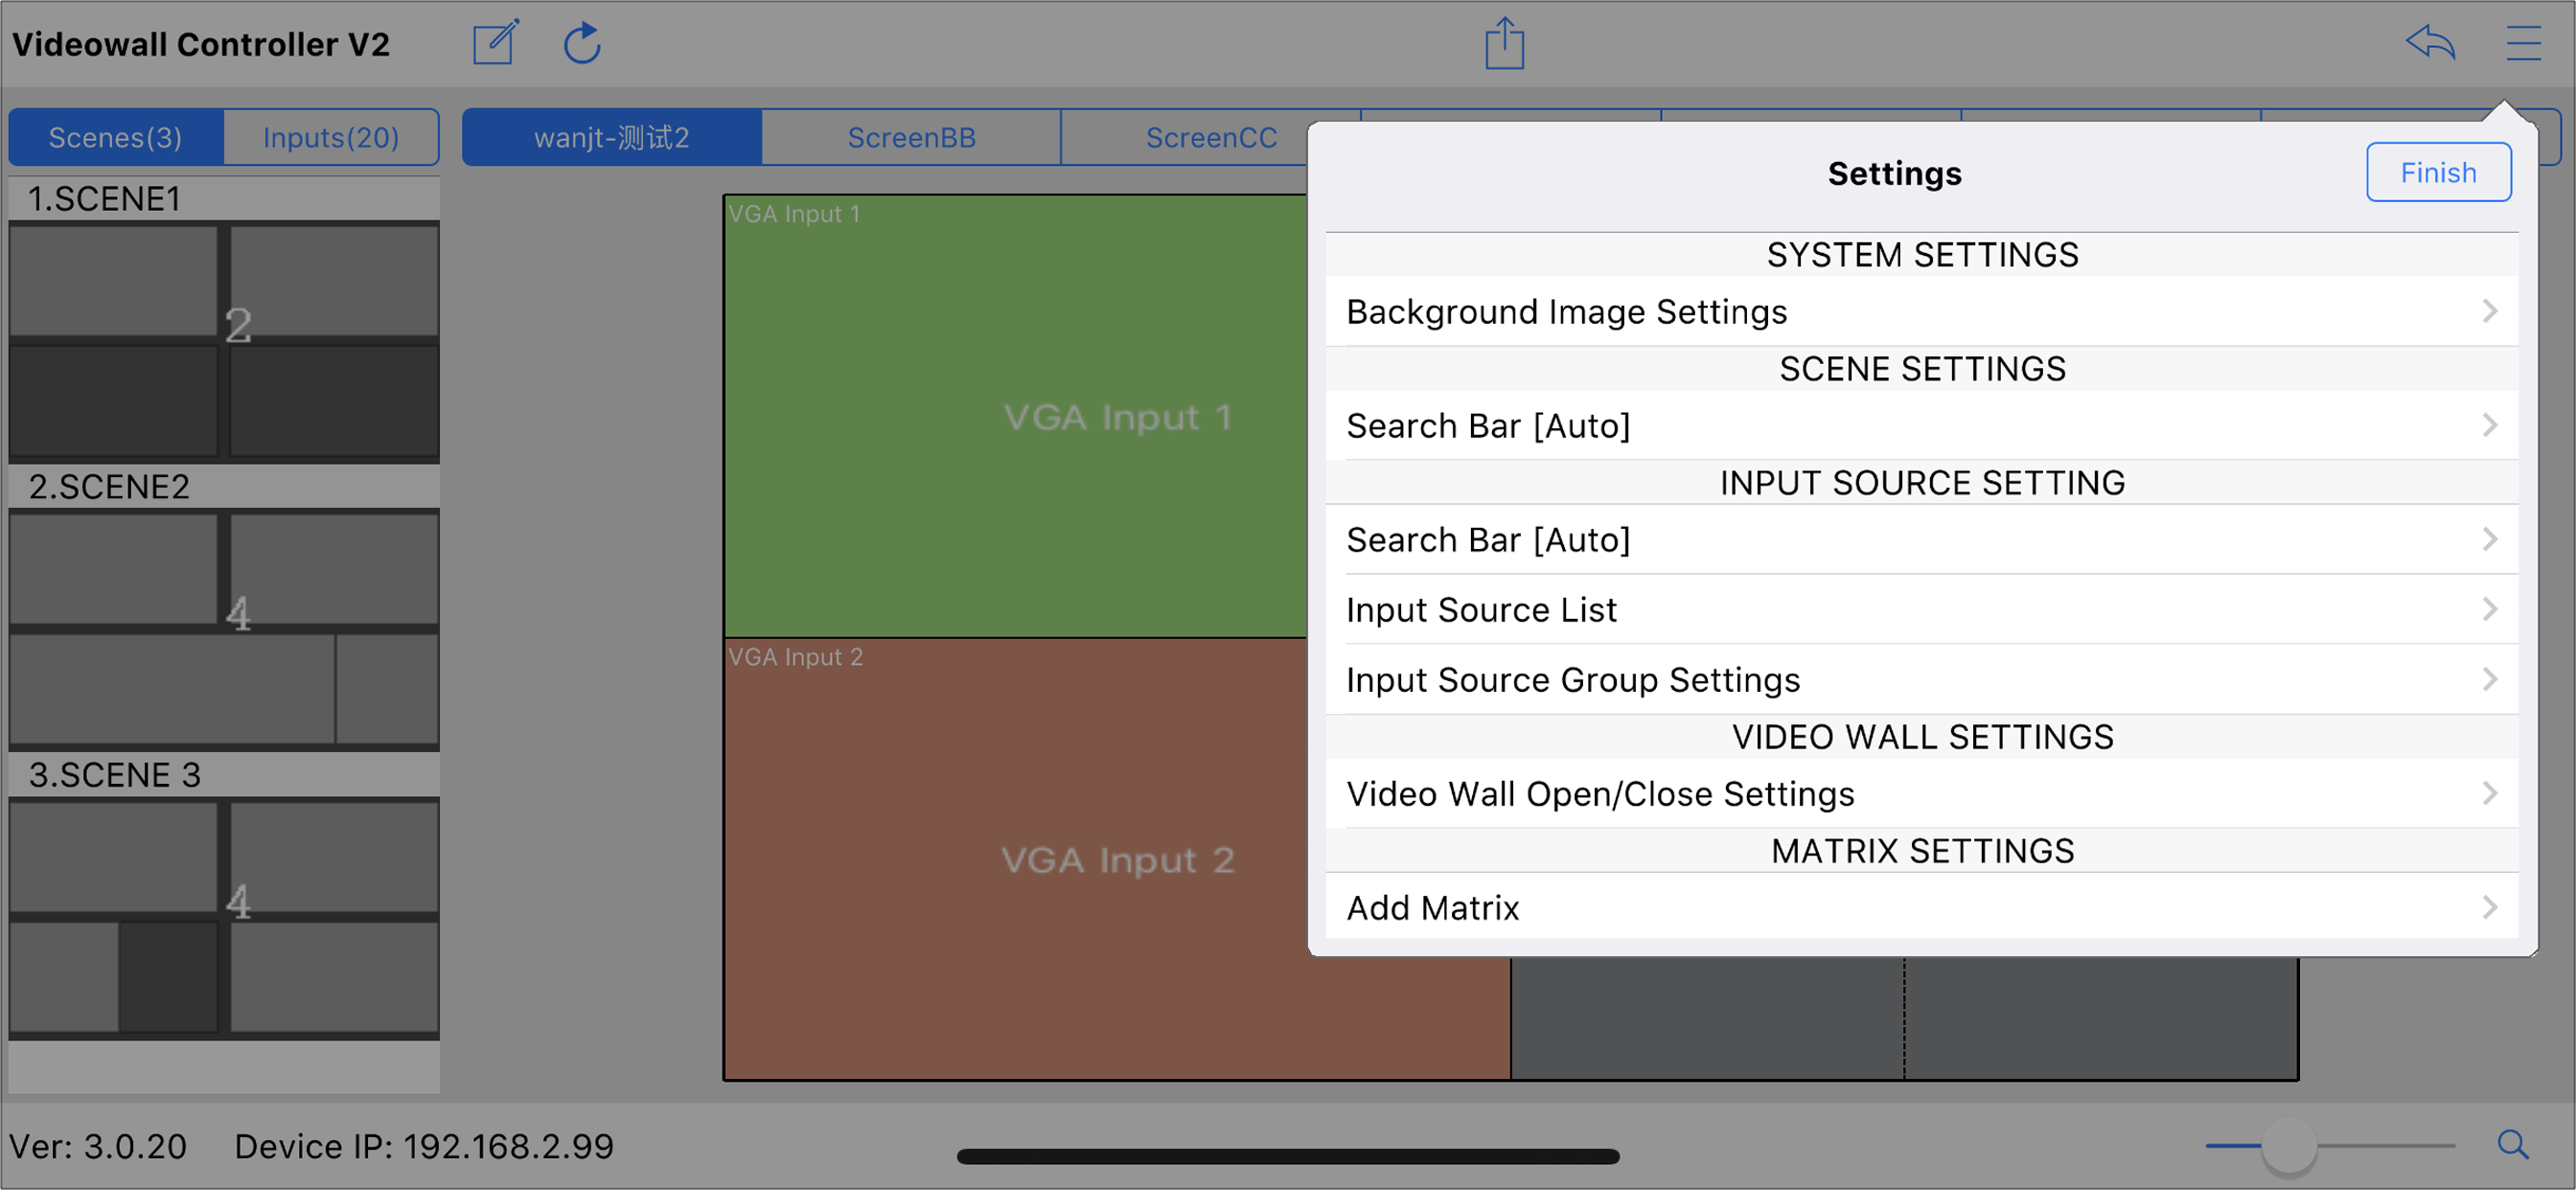Click the zoom slider knob
Viewport: 2576px width, 1190px height.
coord(2288,1145)
